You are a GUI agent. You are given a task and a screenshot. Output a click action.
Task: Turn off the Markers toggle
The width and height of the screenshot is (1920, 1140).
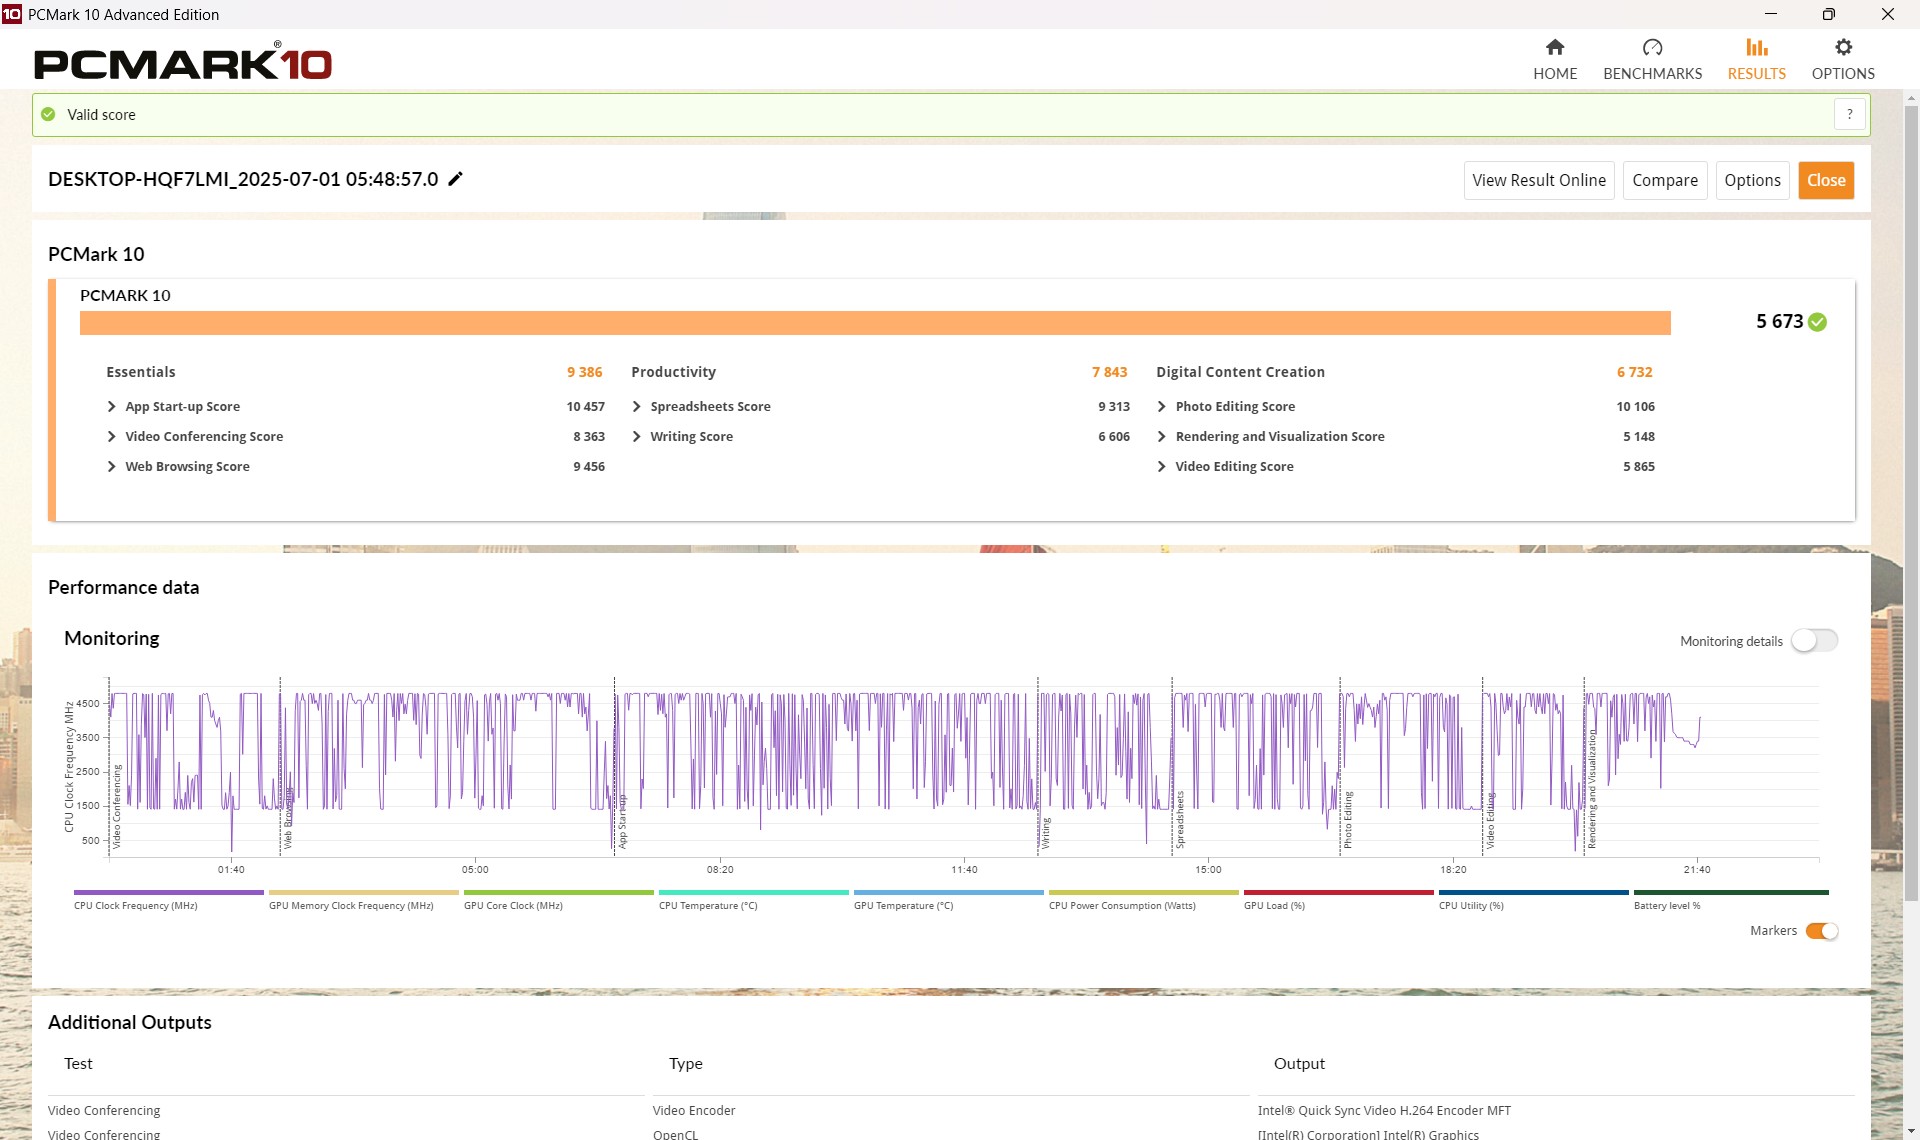click(1822, 931)
